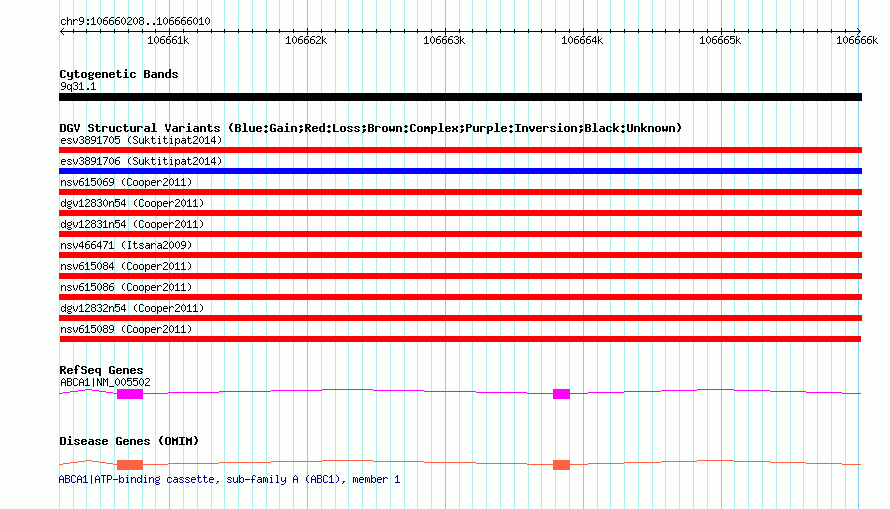Open variant nsv615084 (Cooper2011) label
890x509 pixels.
pos(126,266)
